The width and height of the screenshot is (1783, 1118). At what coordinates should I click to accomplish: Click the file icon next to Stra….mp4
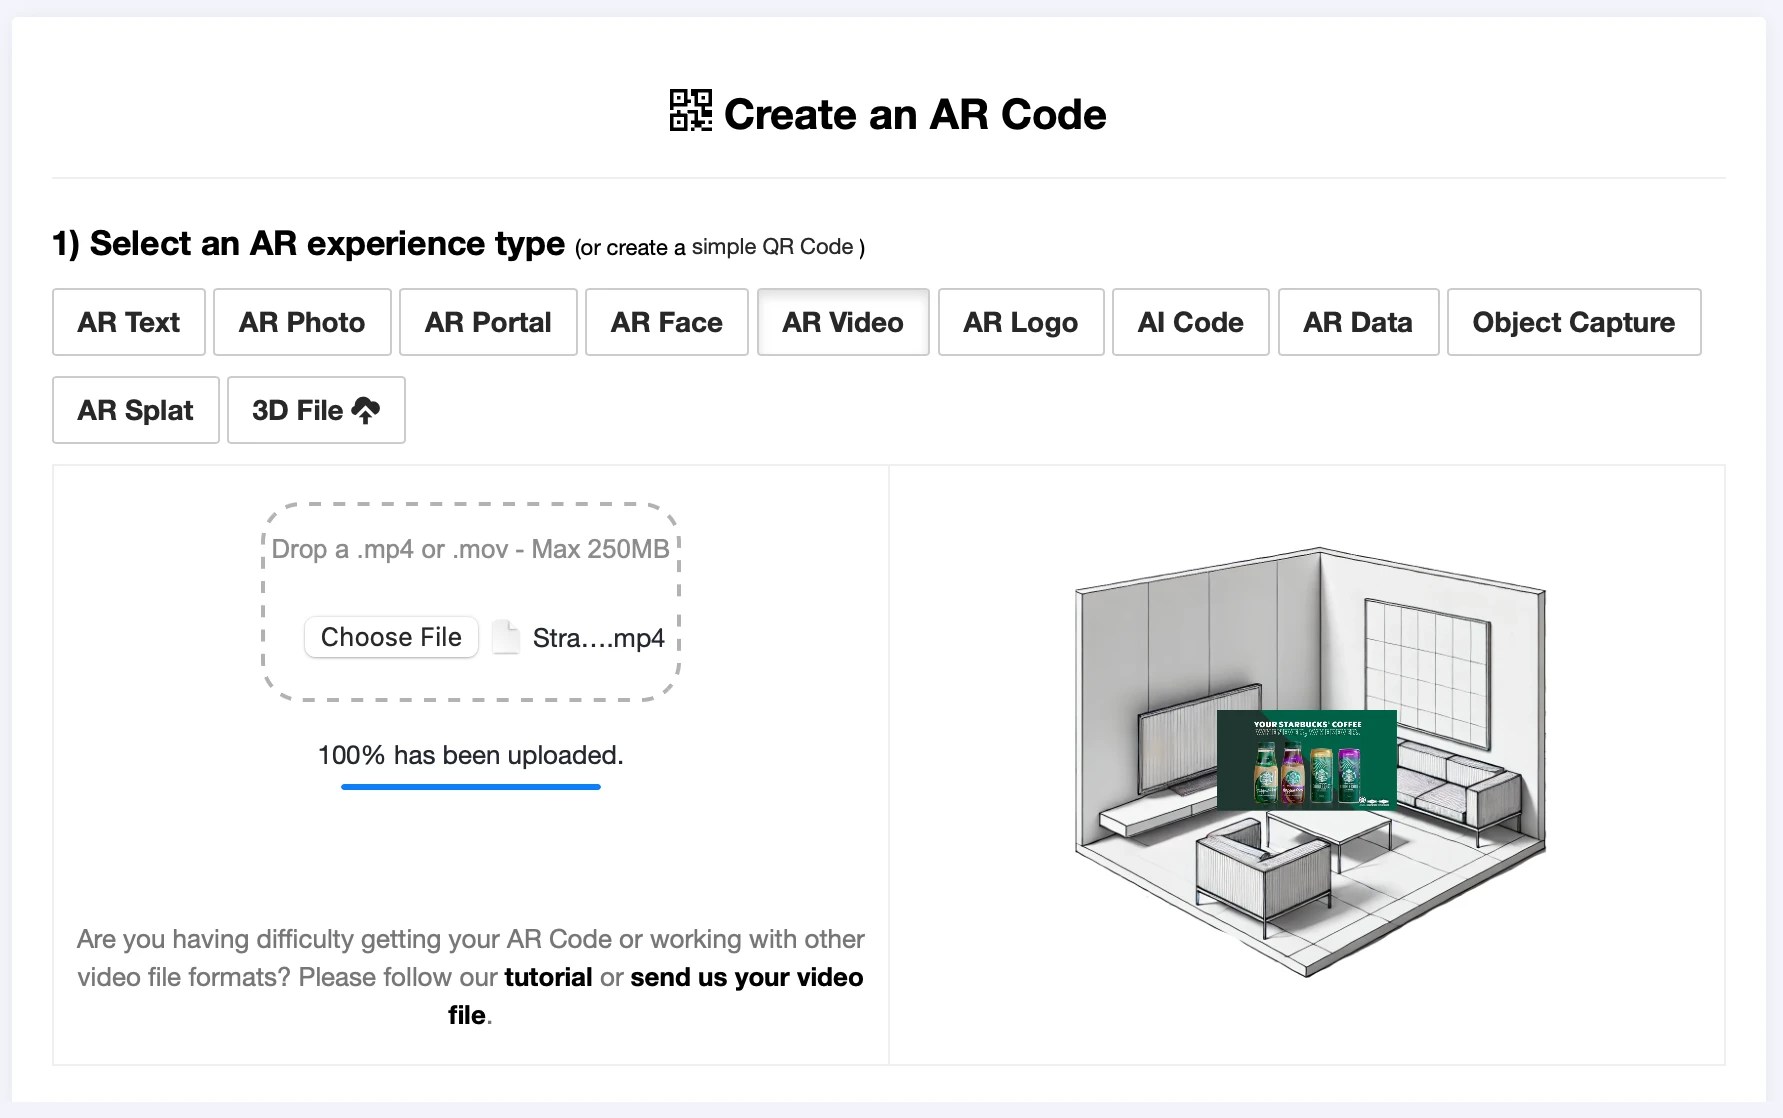506,636
